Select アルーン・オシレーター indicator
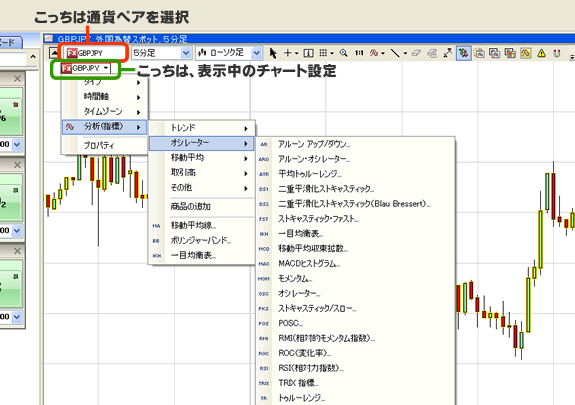 pos(356,159)
